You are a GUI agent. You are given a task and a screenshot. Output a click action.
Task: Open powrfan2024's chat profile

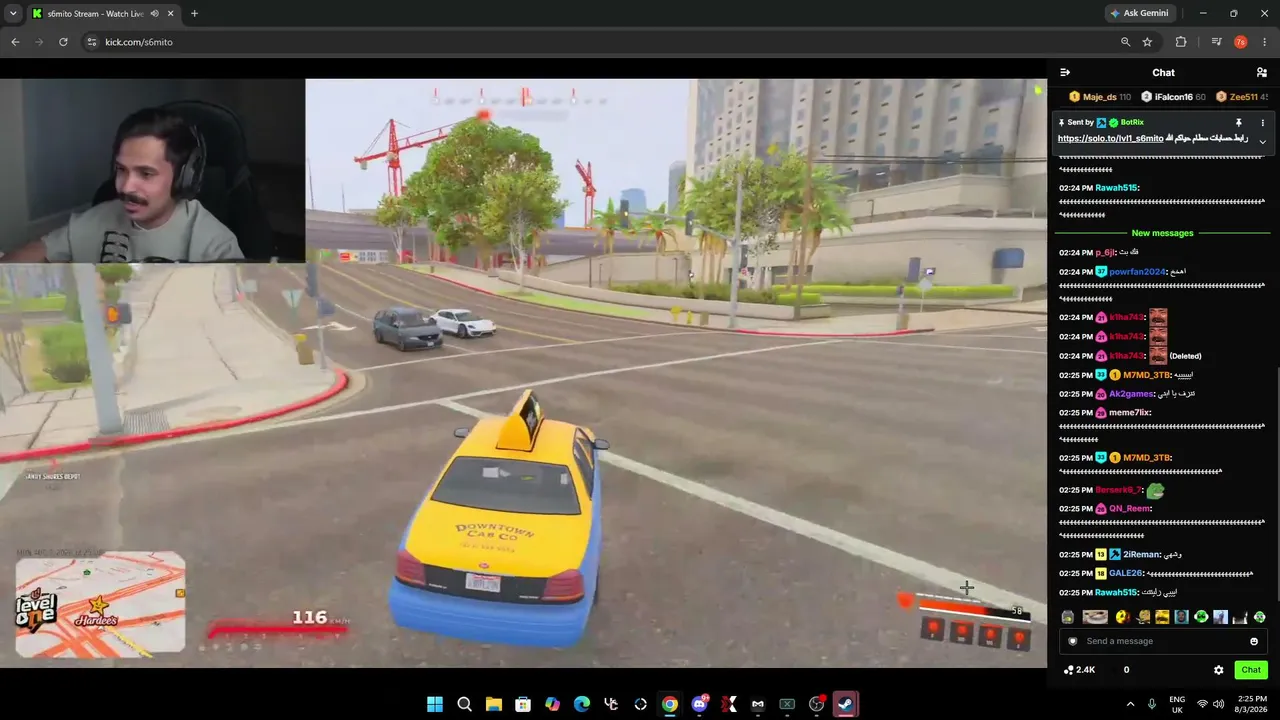coord(1138,272)
